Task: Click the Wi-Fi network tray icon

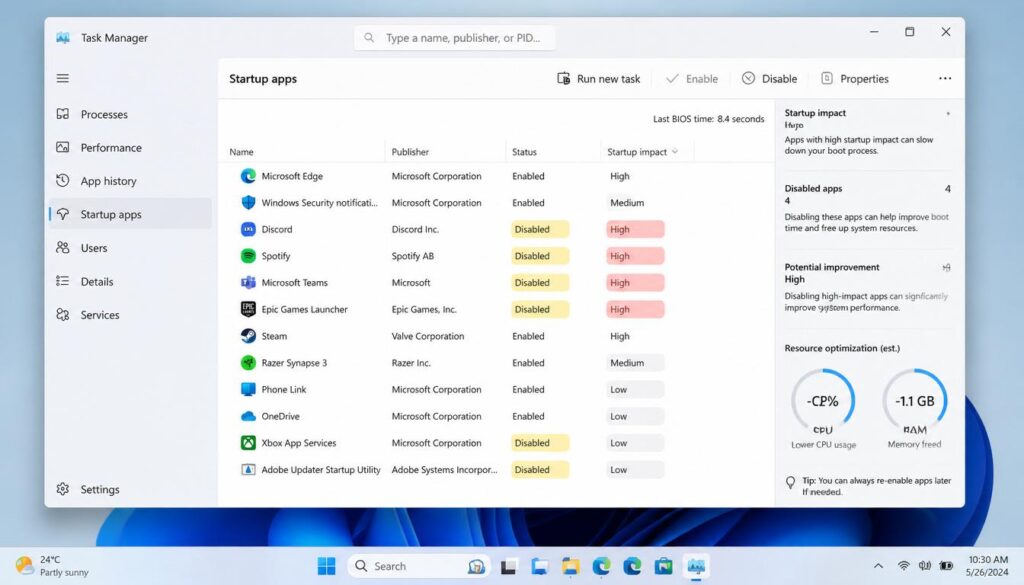Action: pos(904,565)
